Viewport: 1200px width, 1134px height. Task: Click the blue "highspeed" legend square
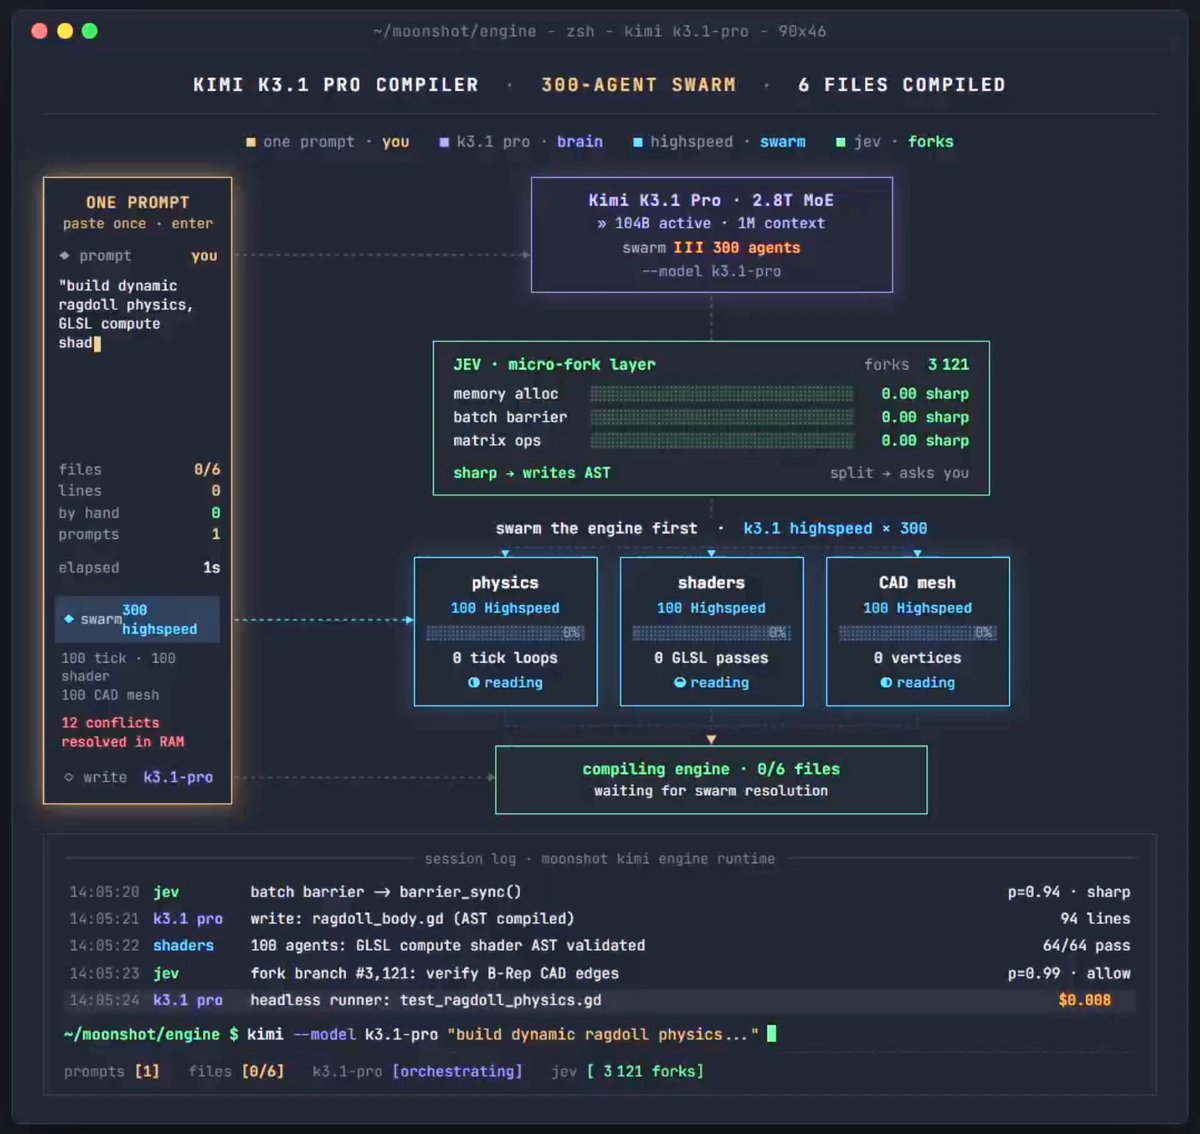click(638, 142)
